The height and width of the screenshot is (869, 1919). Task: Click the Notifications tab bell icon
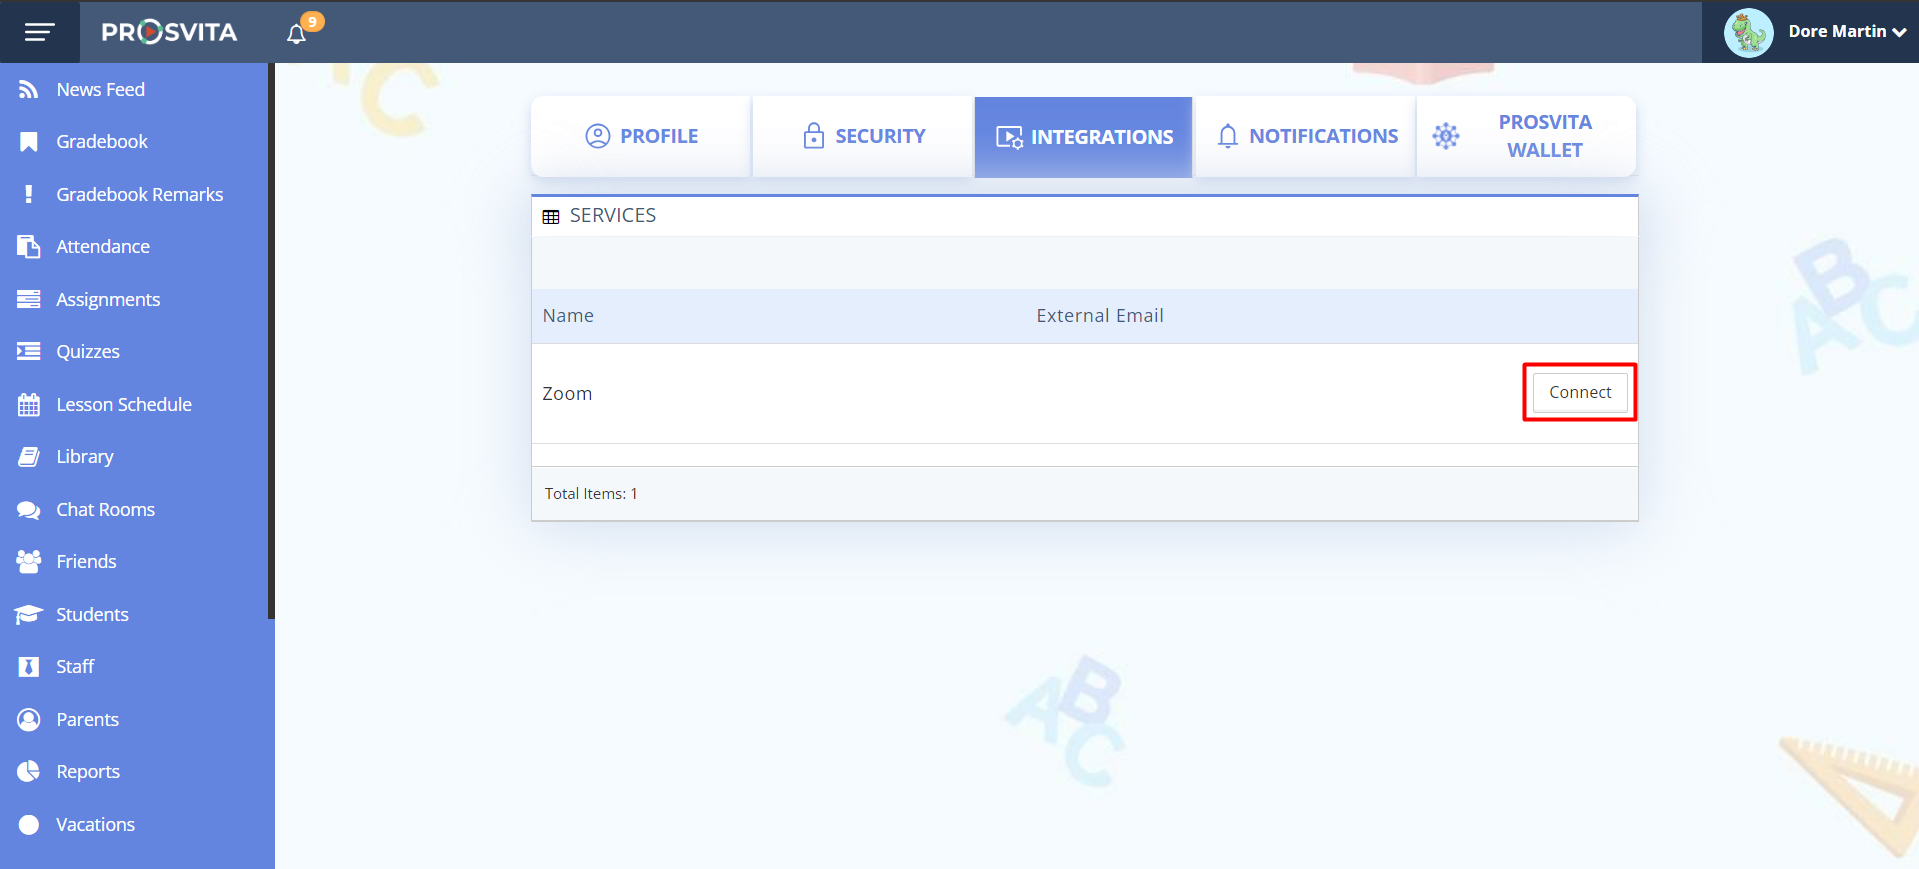1228,136
